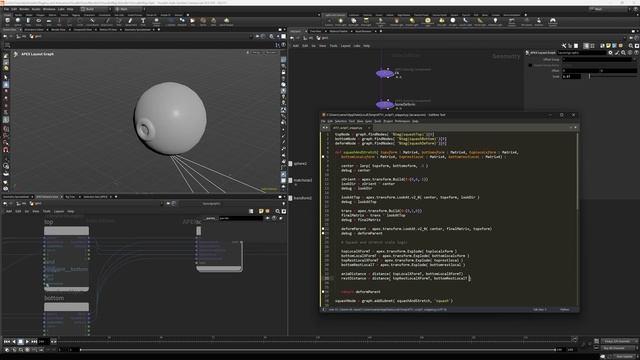Image resolution: width=640 pixels, height=360 pixels.
Task: Toggle checkbox below Offset Group parameter
Action: point(530,65)
